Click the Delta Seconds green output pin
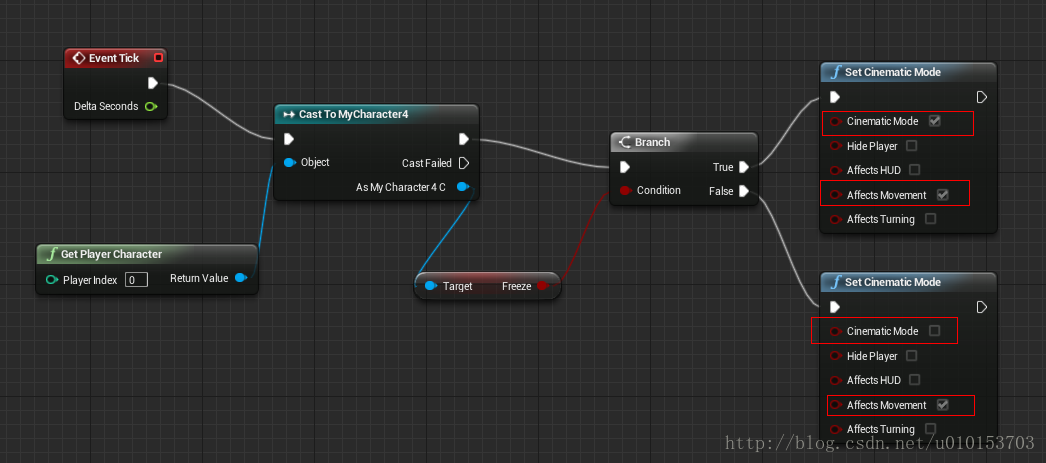Image resolution: width=1046 pixels, height=463 pixels. (151, 107)
